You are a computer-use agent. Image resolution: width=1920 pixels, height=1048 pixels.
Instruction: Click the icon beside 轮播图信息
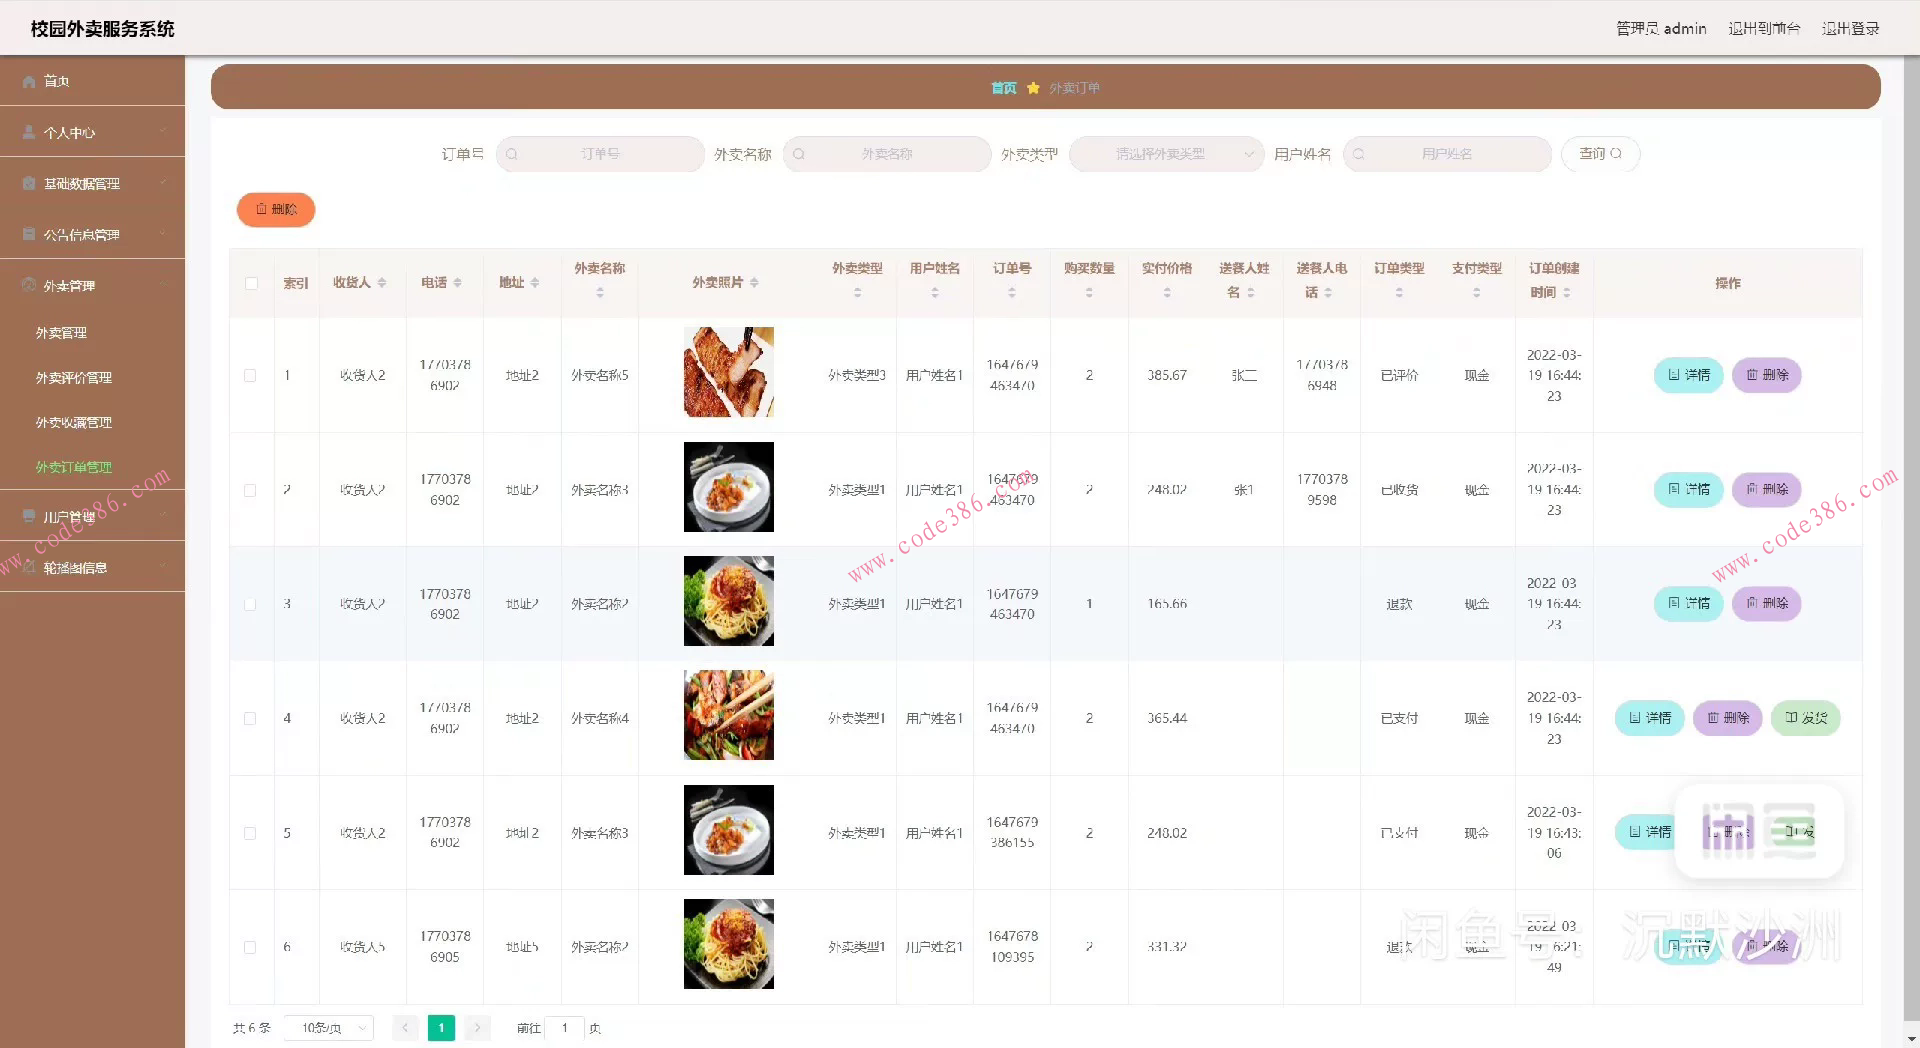point(29,567)
